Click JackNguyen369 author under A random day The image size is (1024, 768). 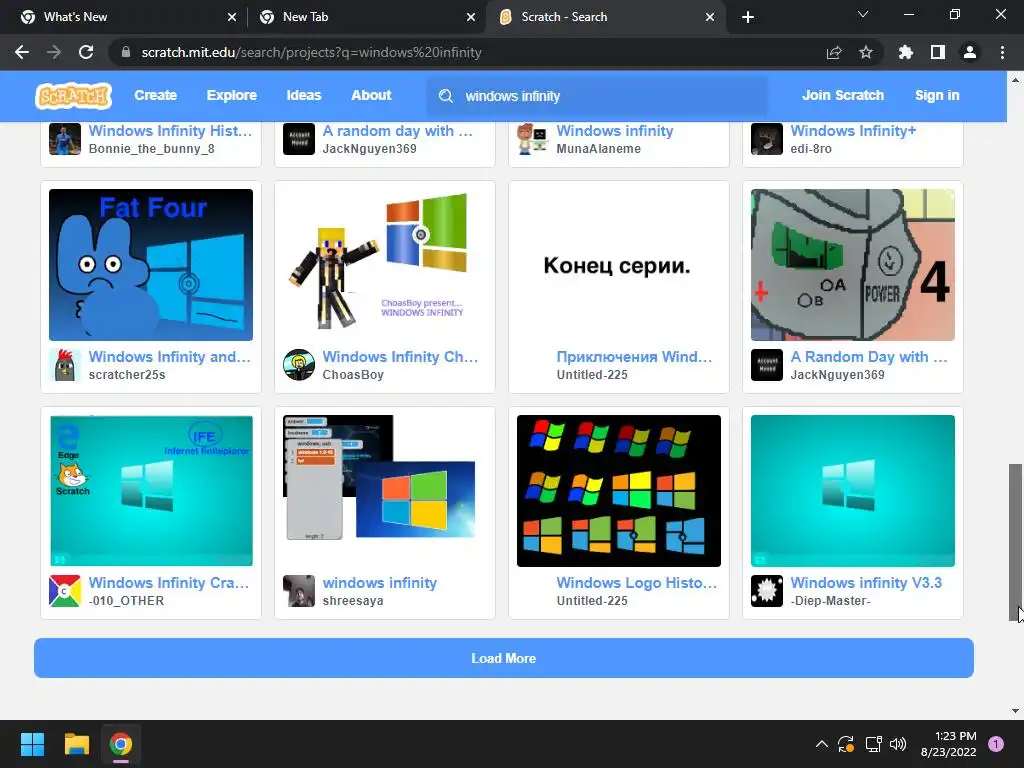[370, 149]
